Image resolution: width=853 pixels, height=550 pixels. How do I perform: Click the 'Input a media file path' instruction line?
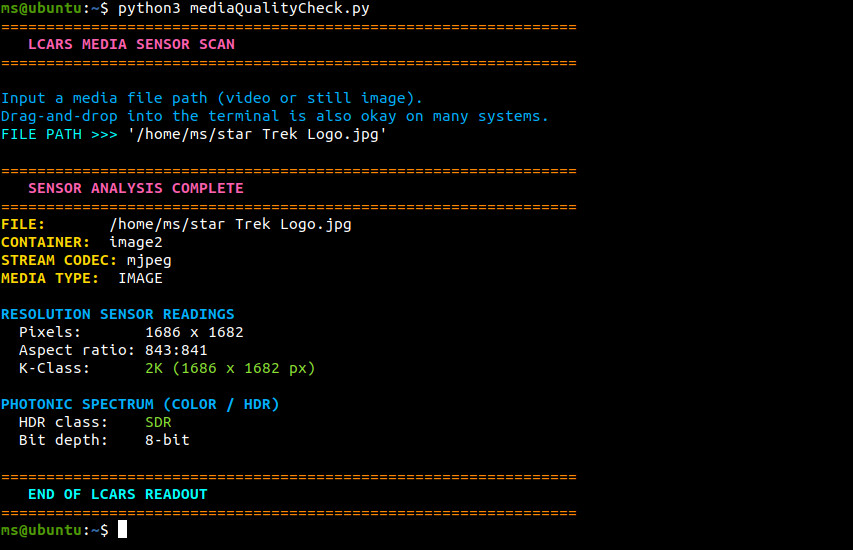pyautogui.click(x=212, y=98)
